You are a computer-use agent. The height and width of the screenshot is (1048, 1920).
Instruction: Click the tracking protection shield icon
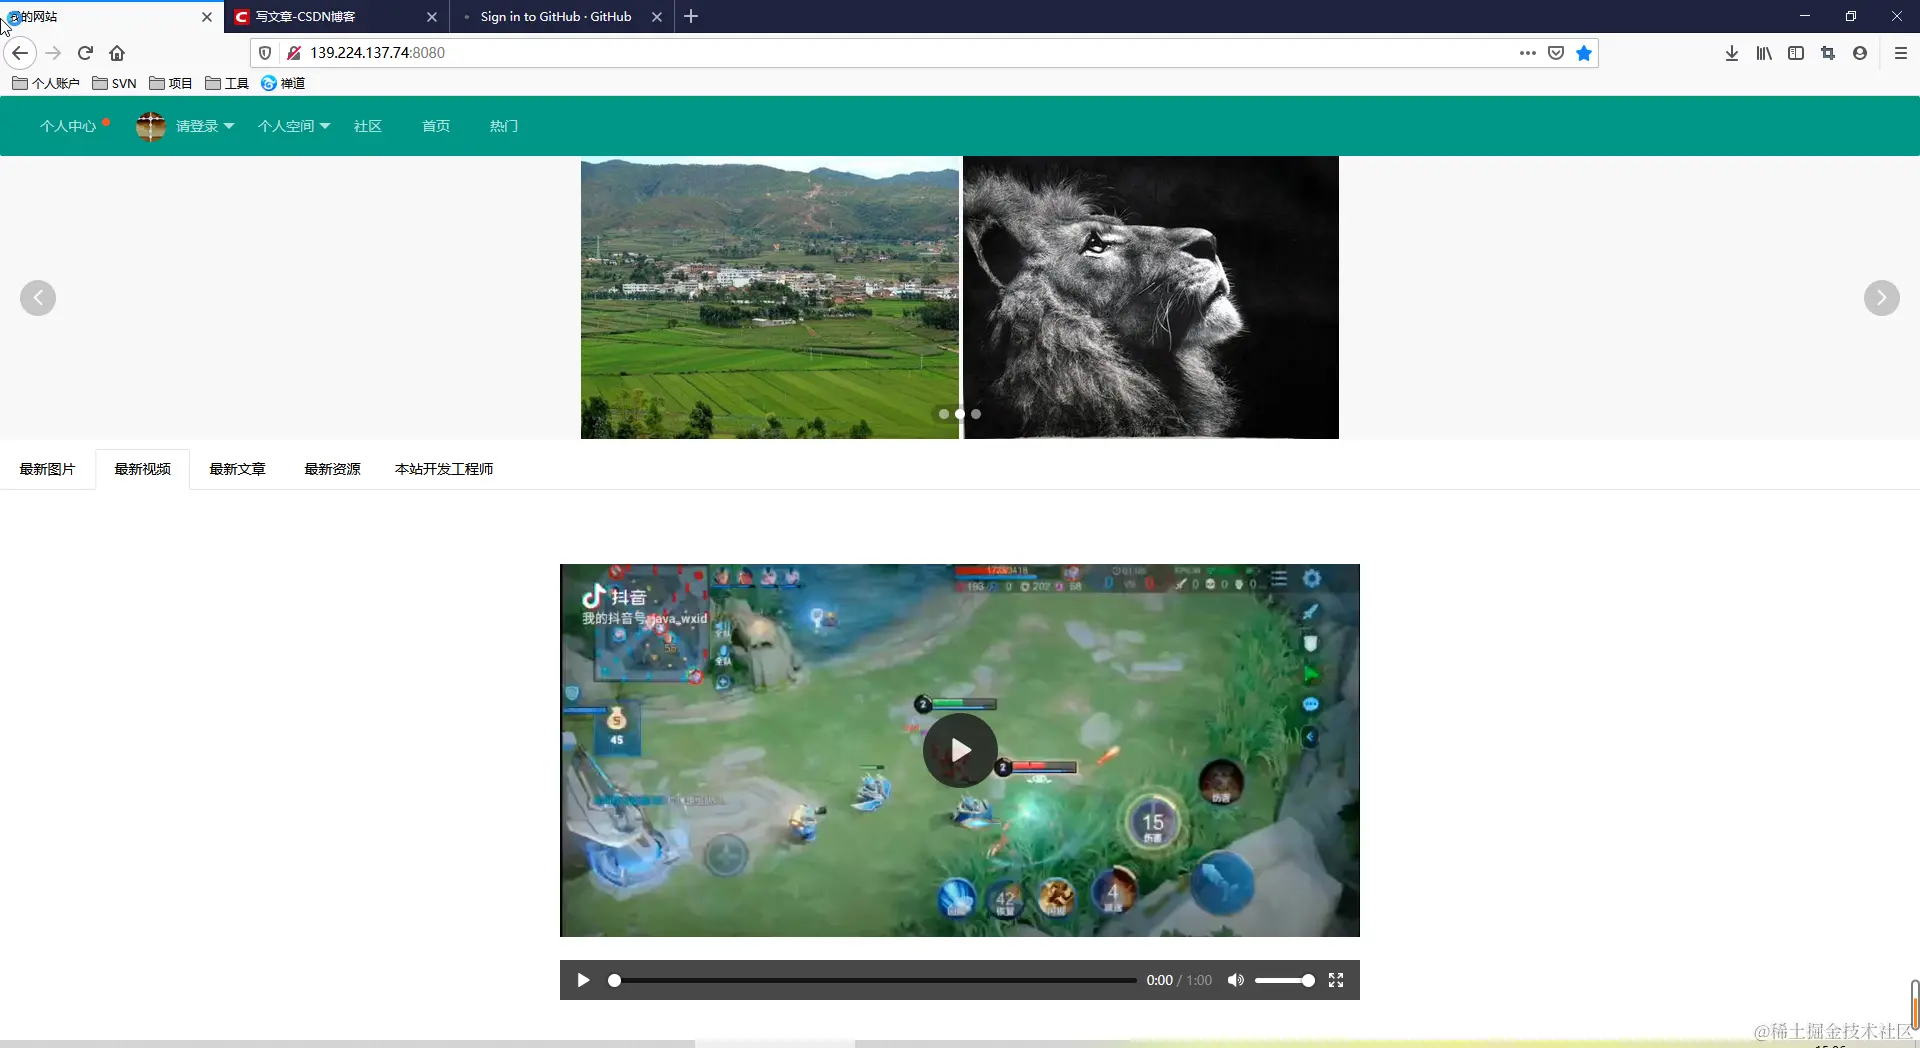click(265, 53)
